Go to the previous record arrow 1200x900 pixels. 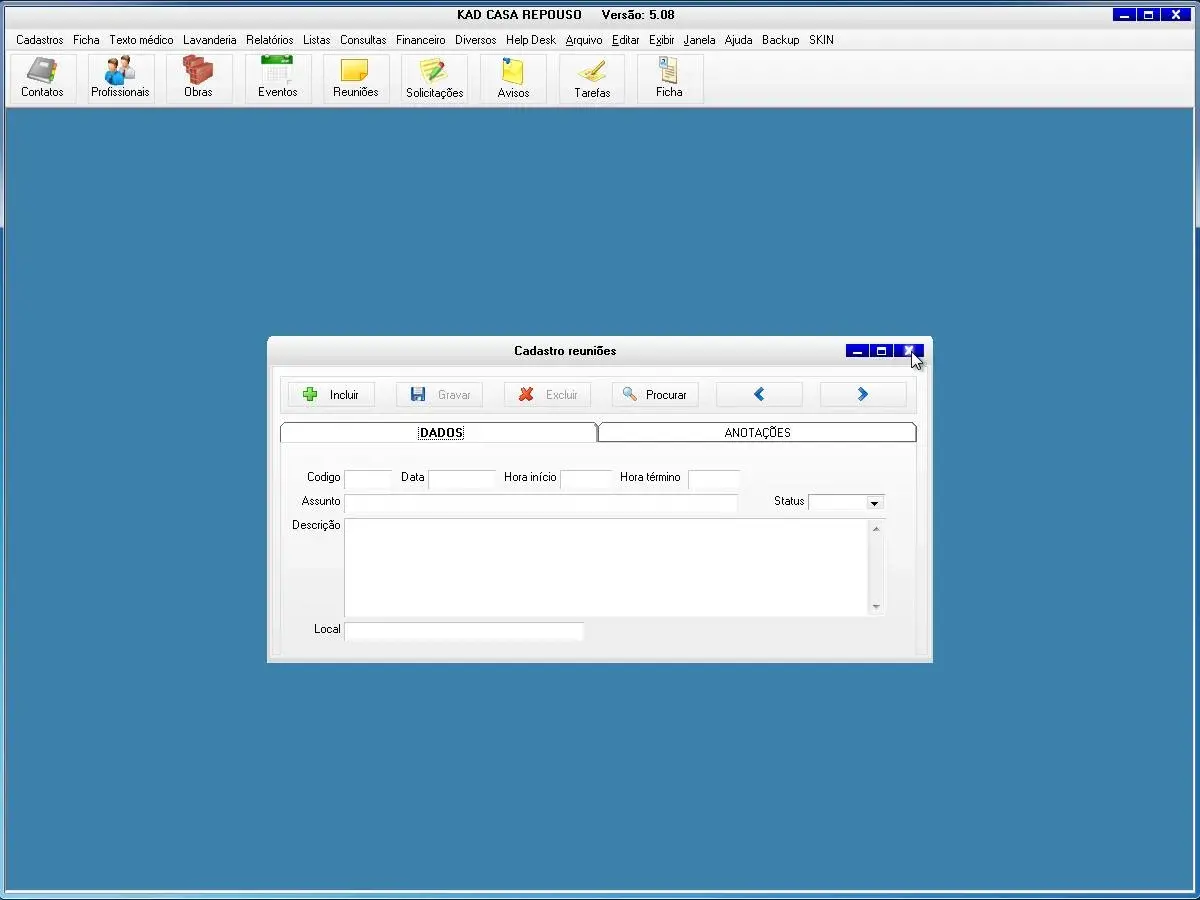(x=759, y=395)
